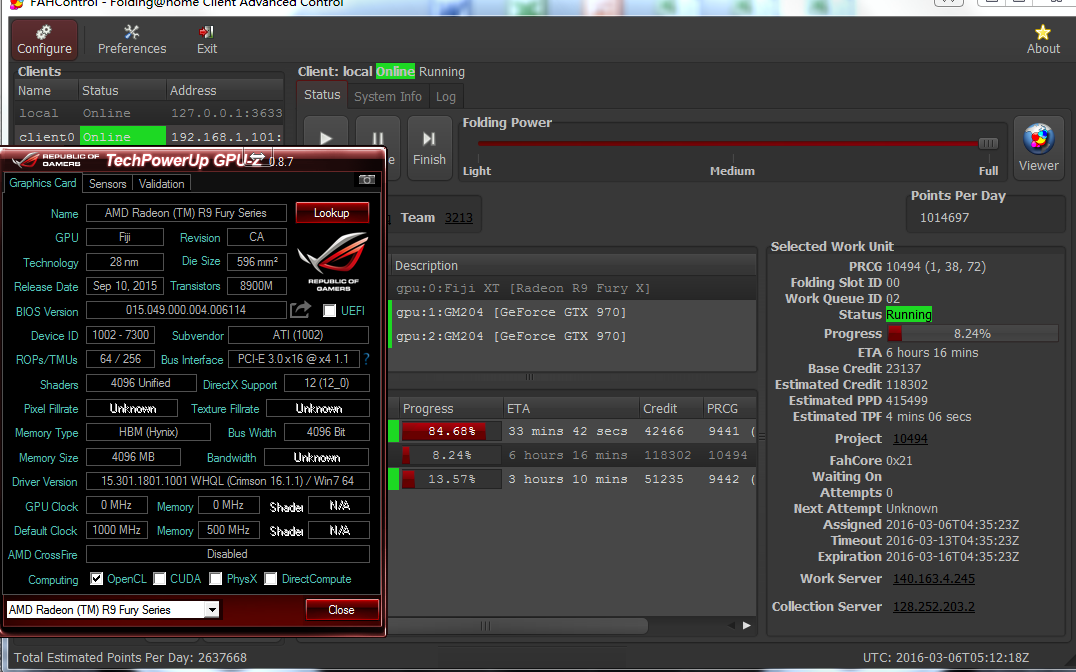
Task: Toggle the CUDA checkbox
Action: 160,579
